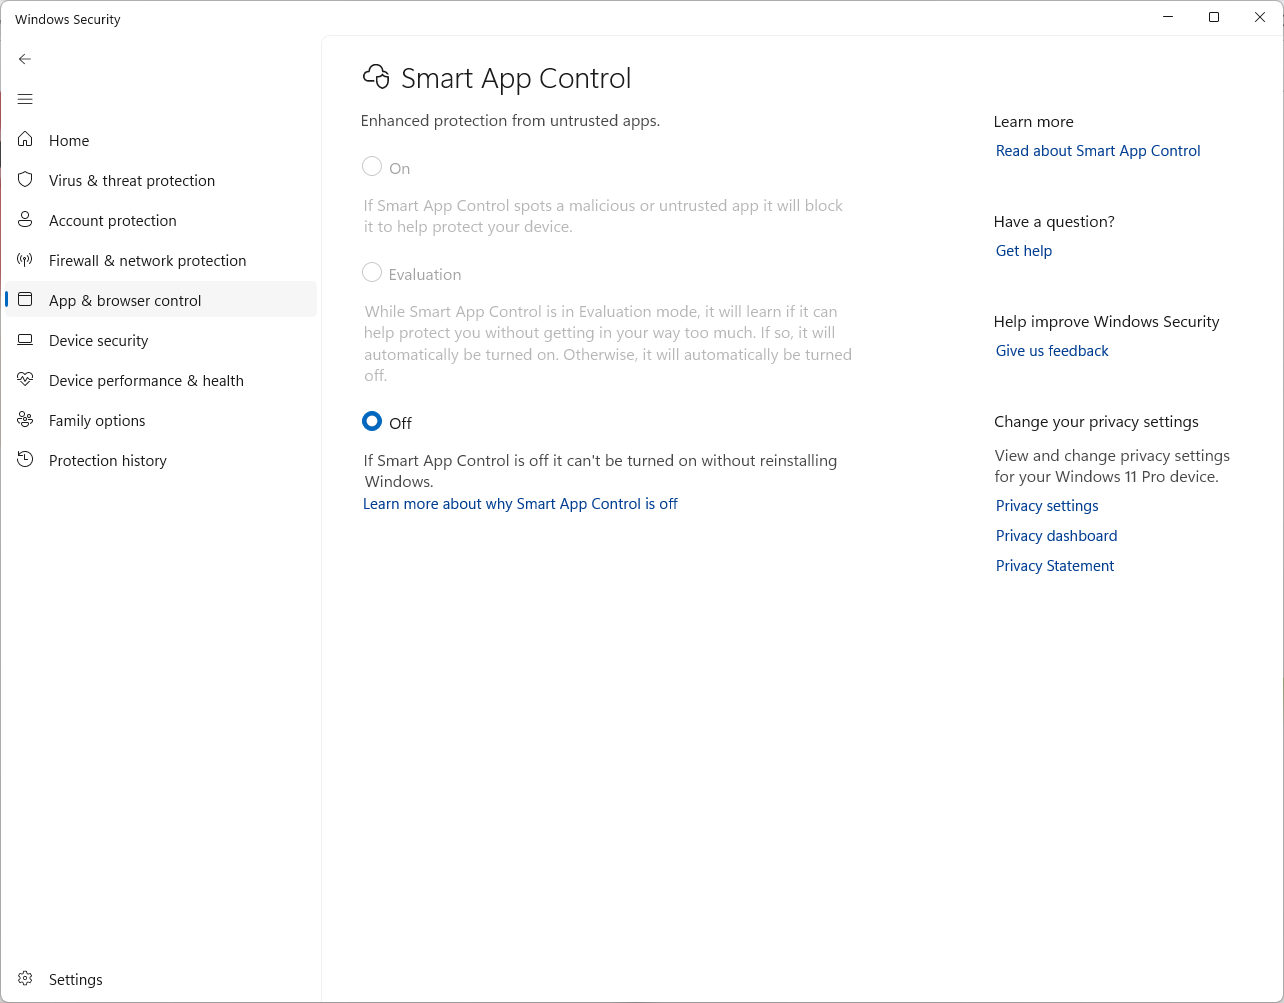Open Privacy settings link
Image resolution: width=1284 pixels, height=1003 pixels.
[x=1047, y=506]
